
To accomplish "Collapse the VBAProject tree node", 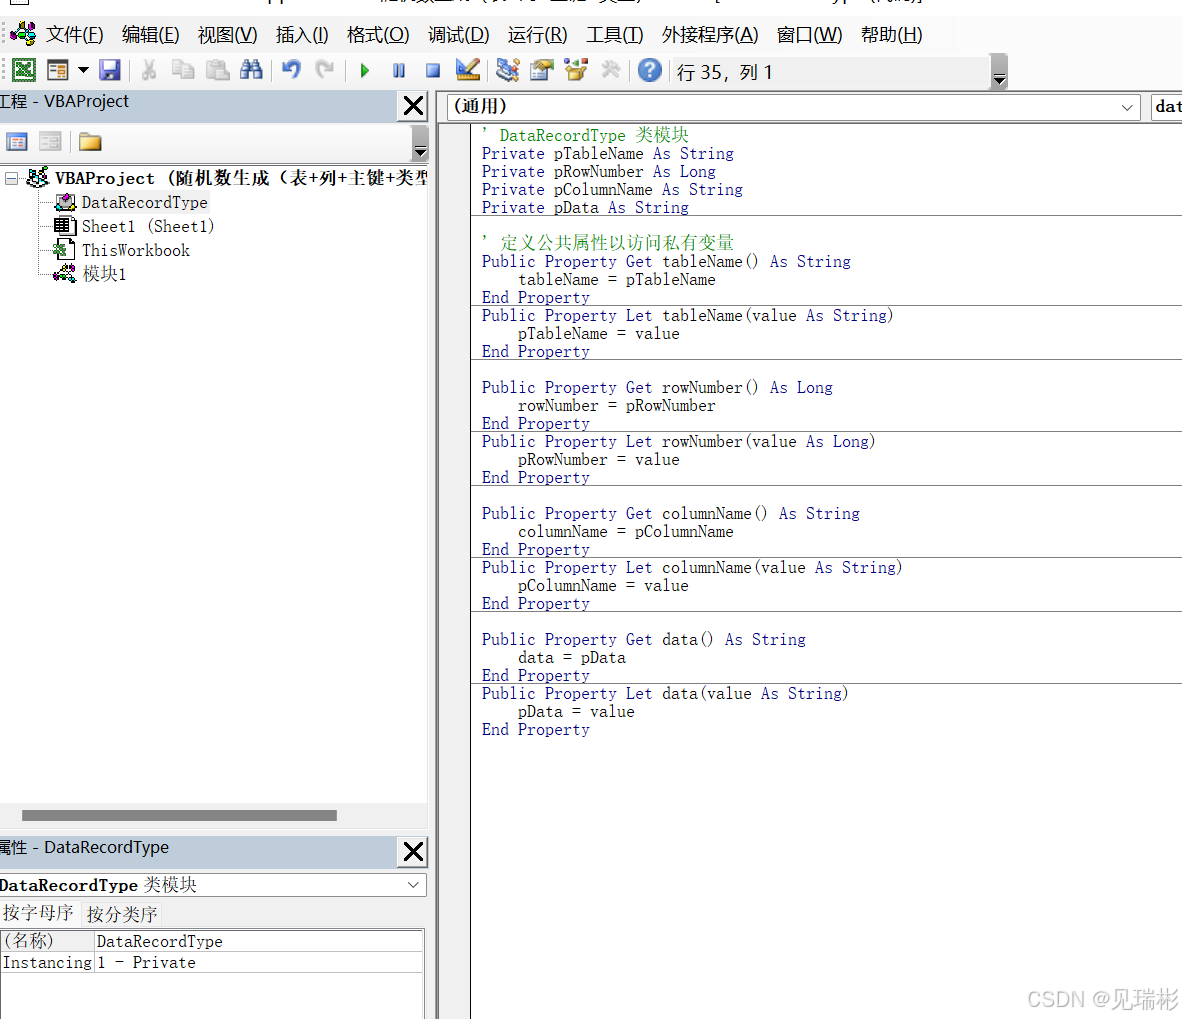I will click(11, 179).
